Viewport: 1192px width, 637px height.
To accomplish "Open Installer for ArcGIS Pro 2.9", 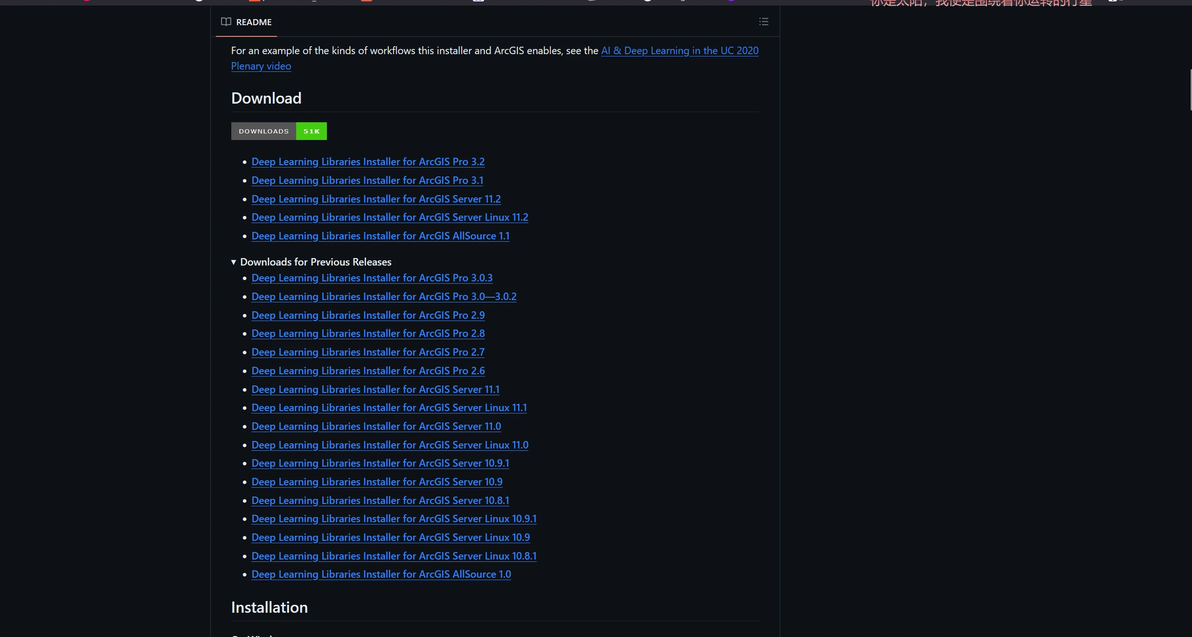I will pos(368,315).
